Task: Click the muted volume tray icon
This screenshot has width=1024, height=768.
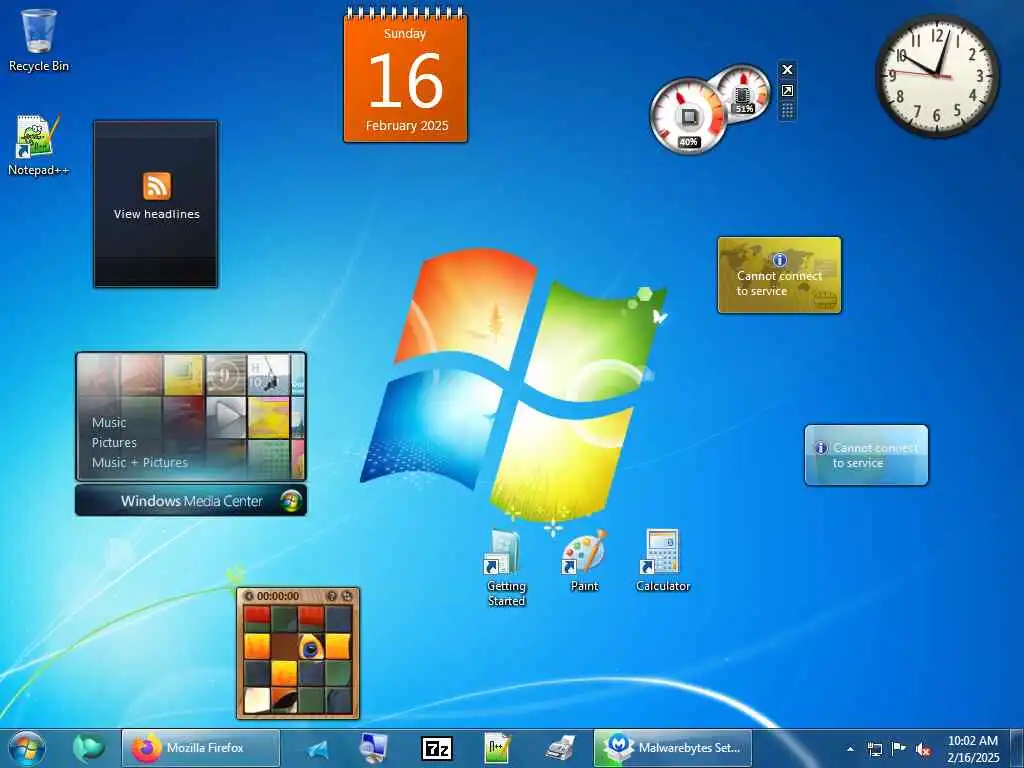Action: tap(923, 749)
